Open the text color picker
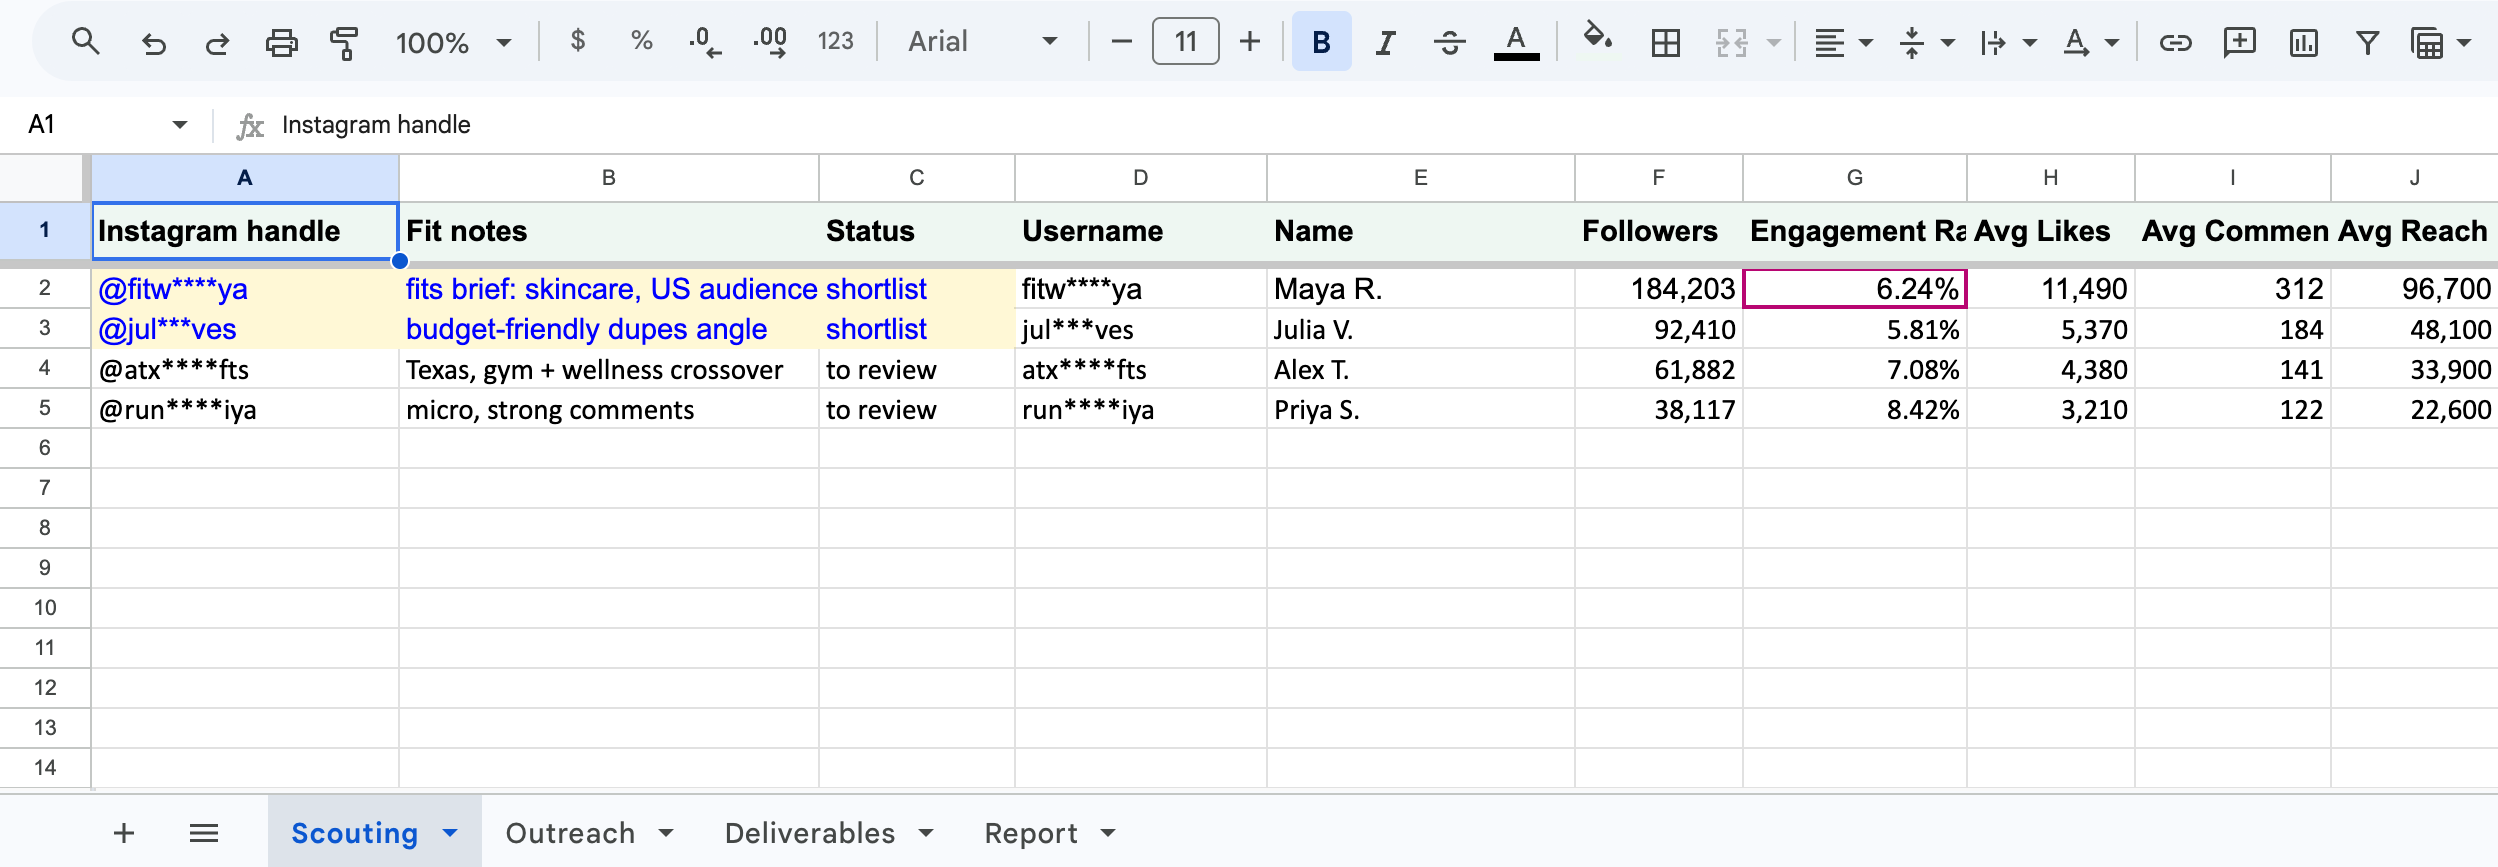This screenshot has height=867, width=2498. pyautogui.click(x=1516, y=42)
